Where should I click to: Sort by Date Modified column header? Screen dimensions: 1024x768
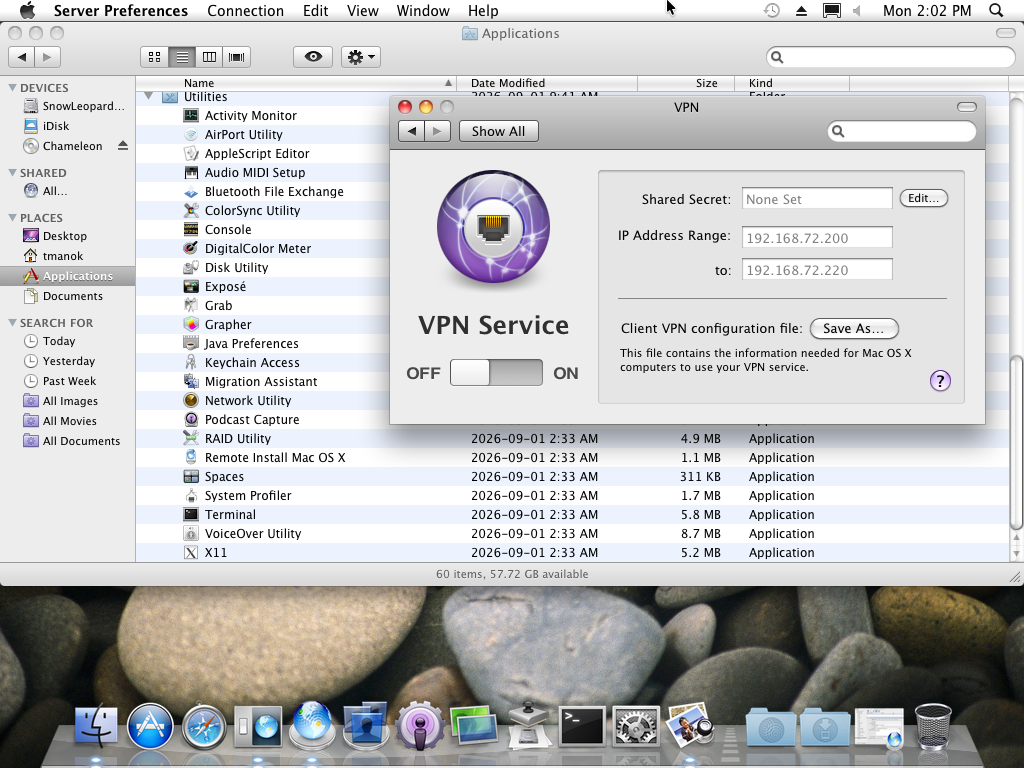click(547, 83)
